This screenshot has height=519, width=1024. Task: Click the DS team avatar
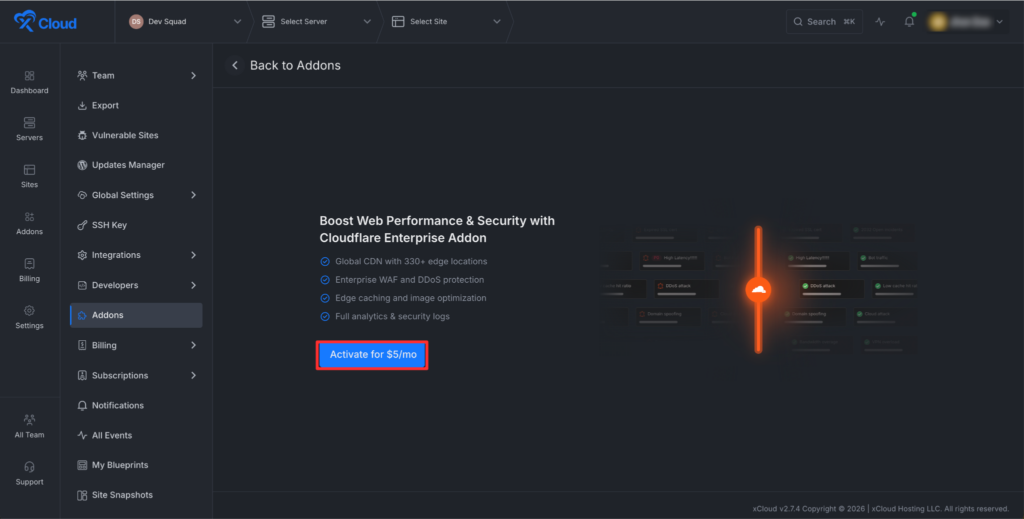(x=136, y=22)
